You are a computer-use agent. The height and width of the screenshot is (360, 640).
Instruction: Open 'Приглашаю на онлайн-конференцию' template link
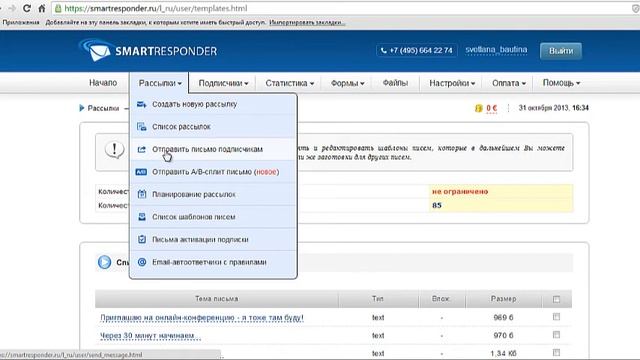(202, 318)
